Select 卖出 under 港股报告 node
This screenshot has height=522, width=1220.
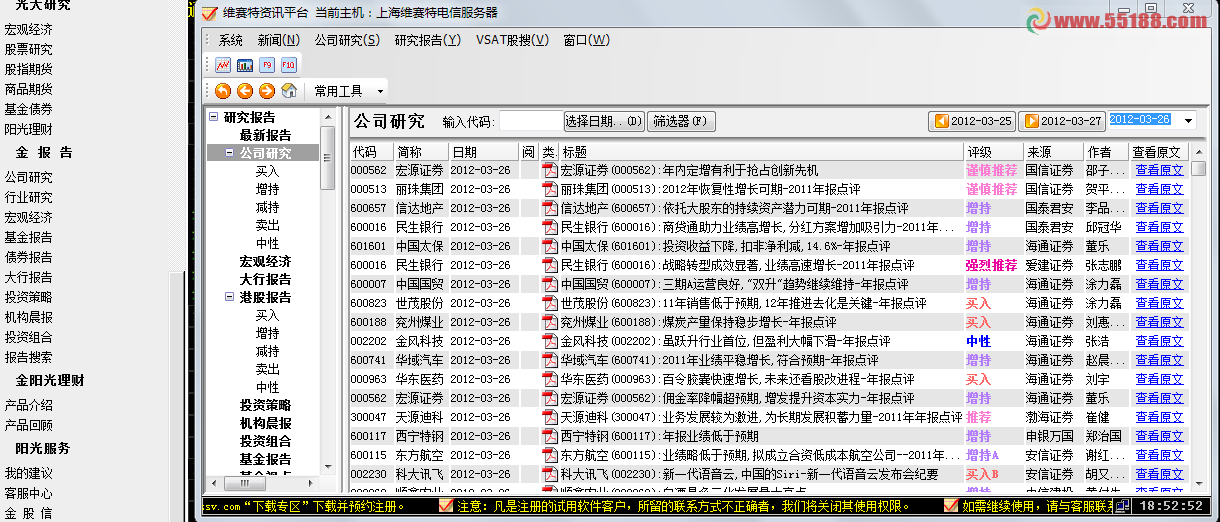click(x=267, y=369)
